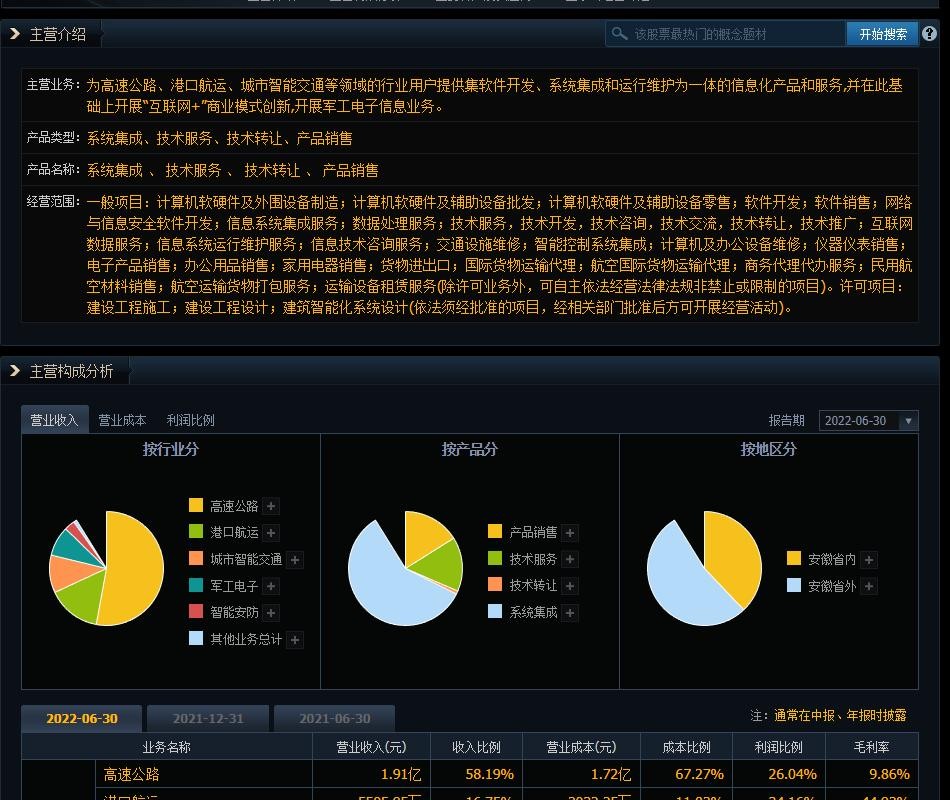The width and height of the screenshot is (950, 800).
Task: Open the 报告期 date dropdown
Action: pos(868,421)
